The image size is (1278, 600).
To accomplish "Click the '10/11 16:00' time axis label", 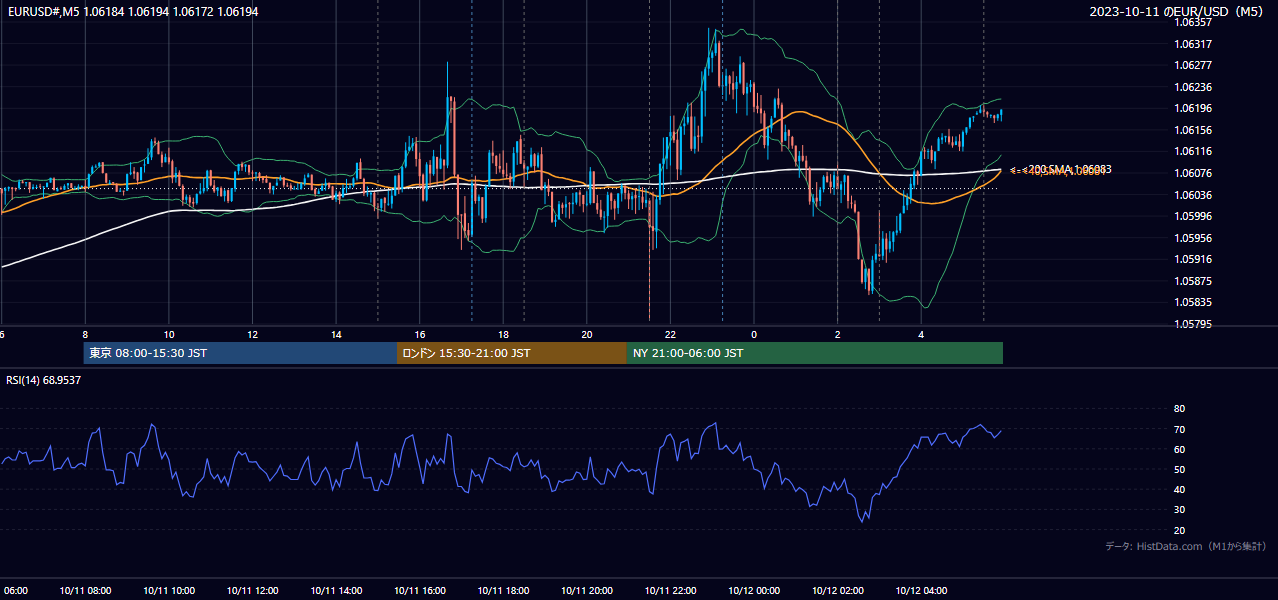I will [x=420, y=590].
